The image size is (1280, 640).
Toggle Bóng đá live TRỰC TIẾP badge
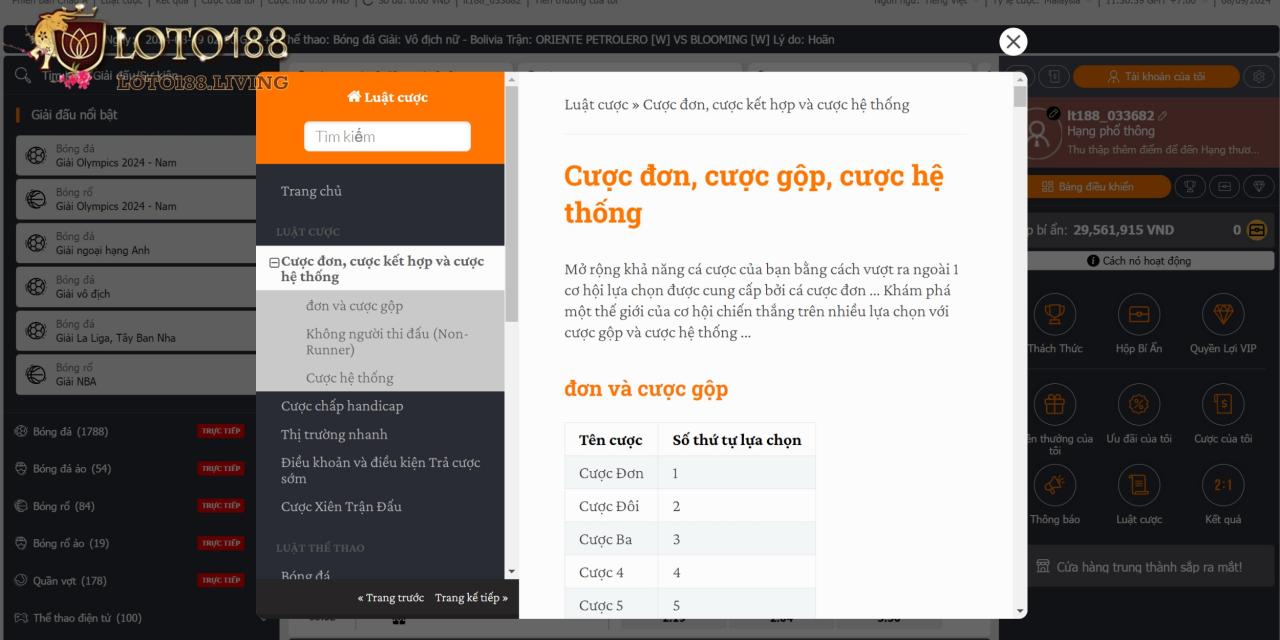[x=220, y=431]
